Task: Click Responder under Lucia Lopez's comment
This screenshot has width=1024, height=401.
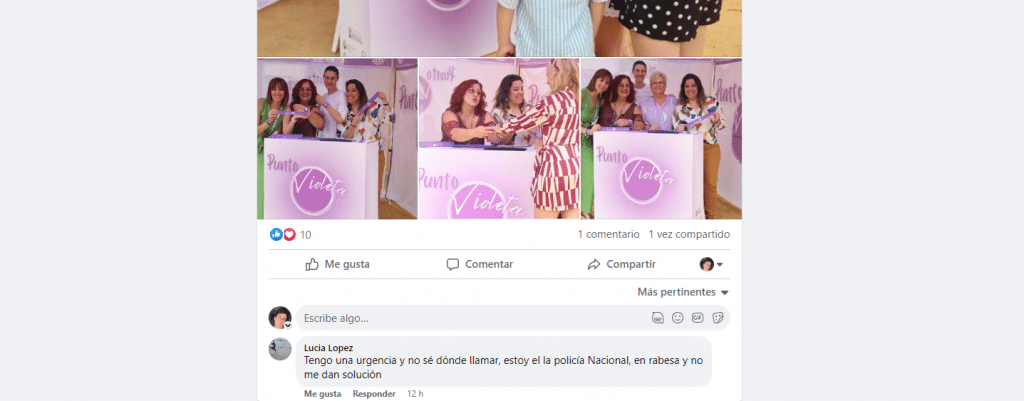Action: (x=374, y=394)
